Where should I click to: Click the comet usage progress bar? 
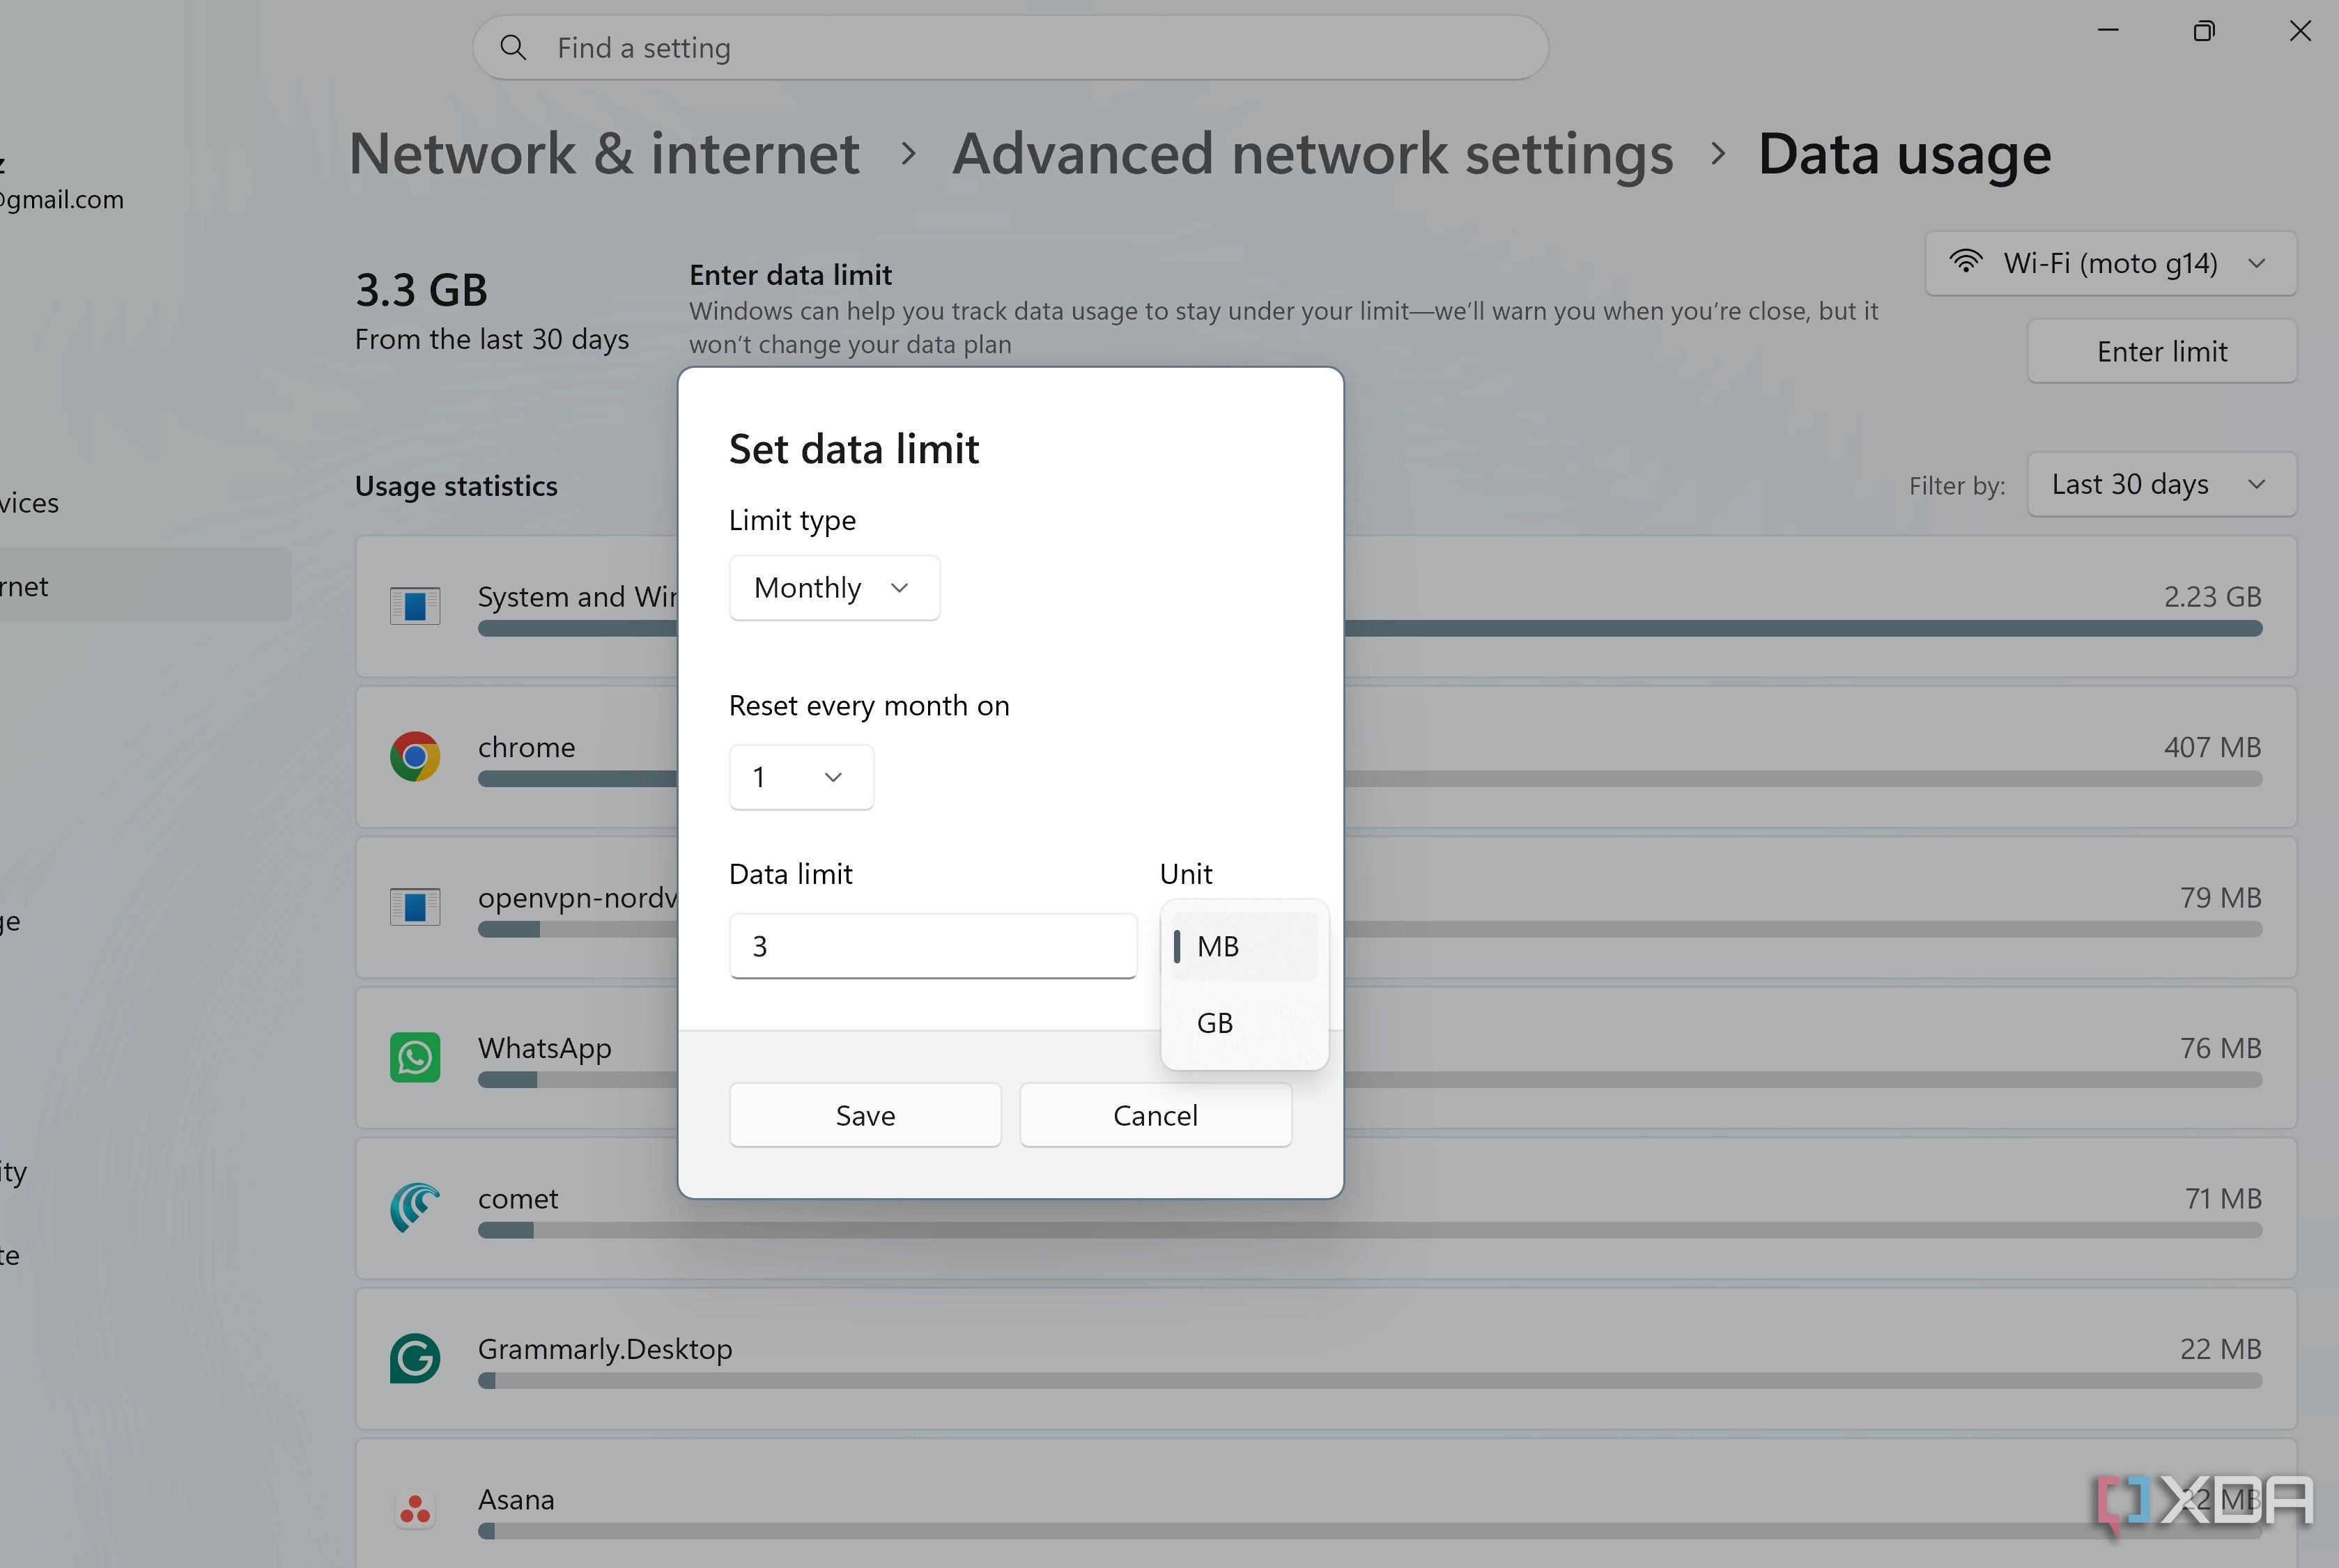[x=1369, y=1230]
